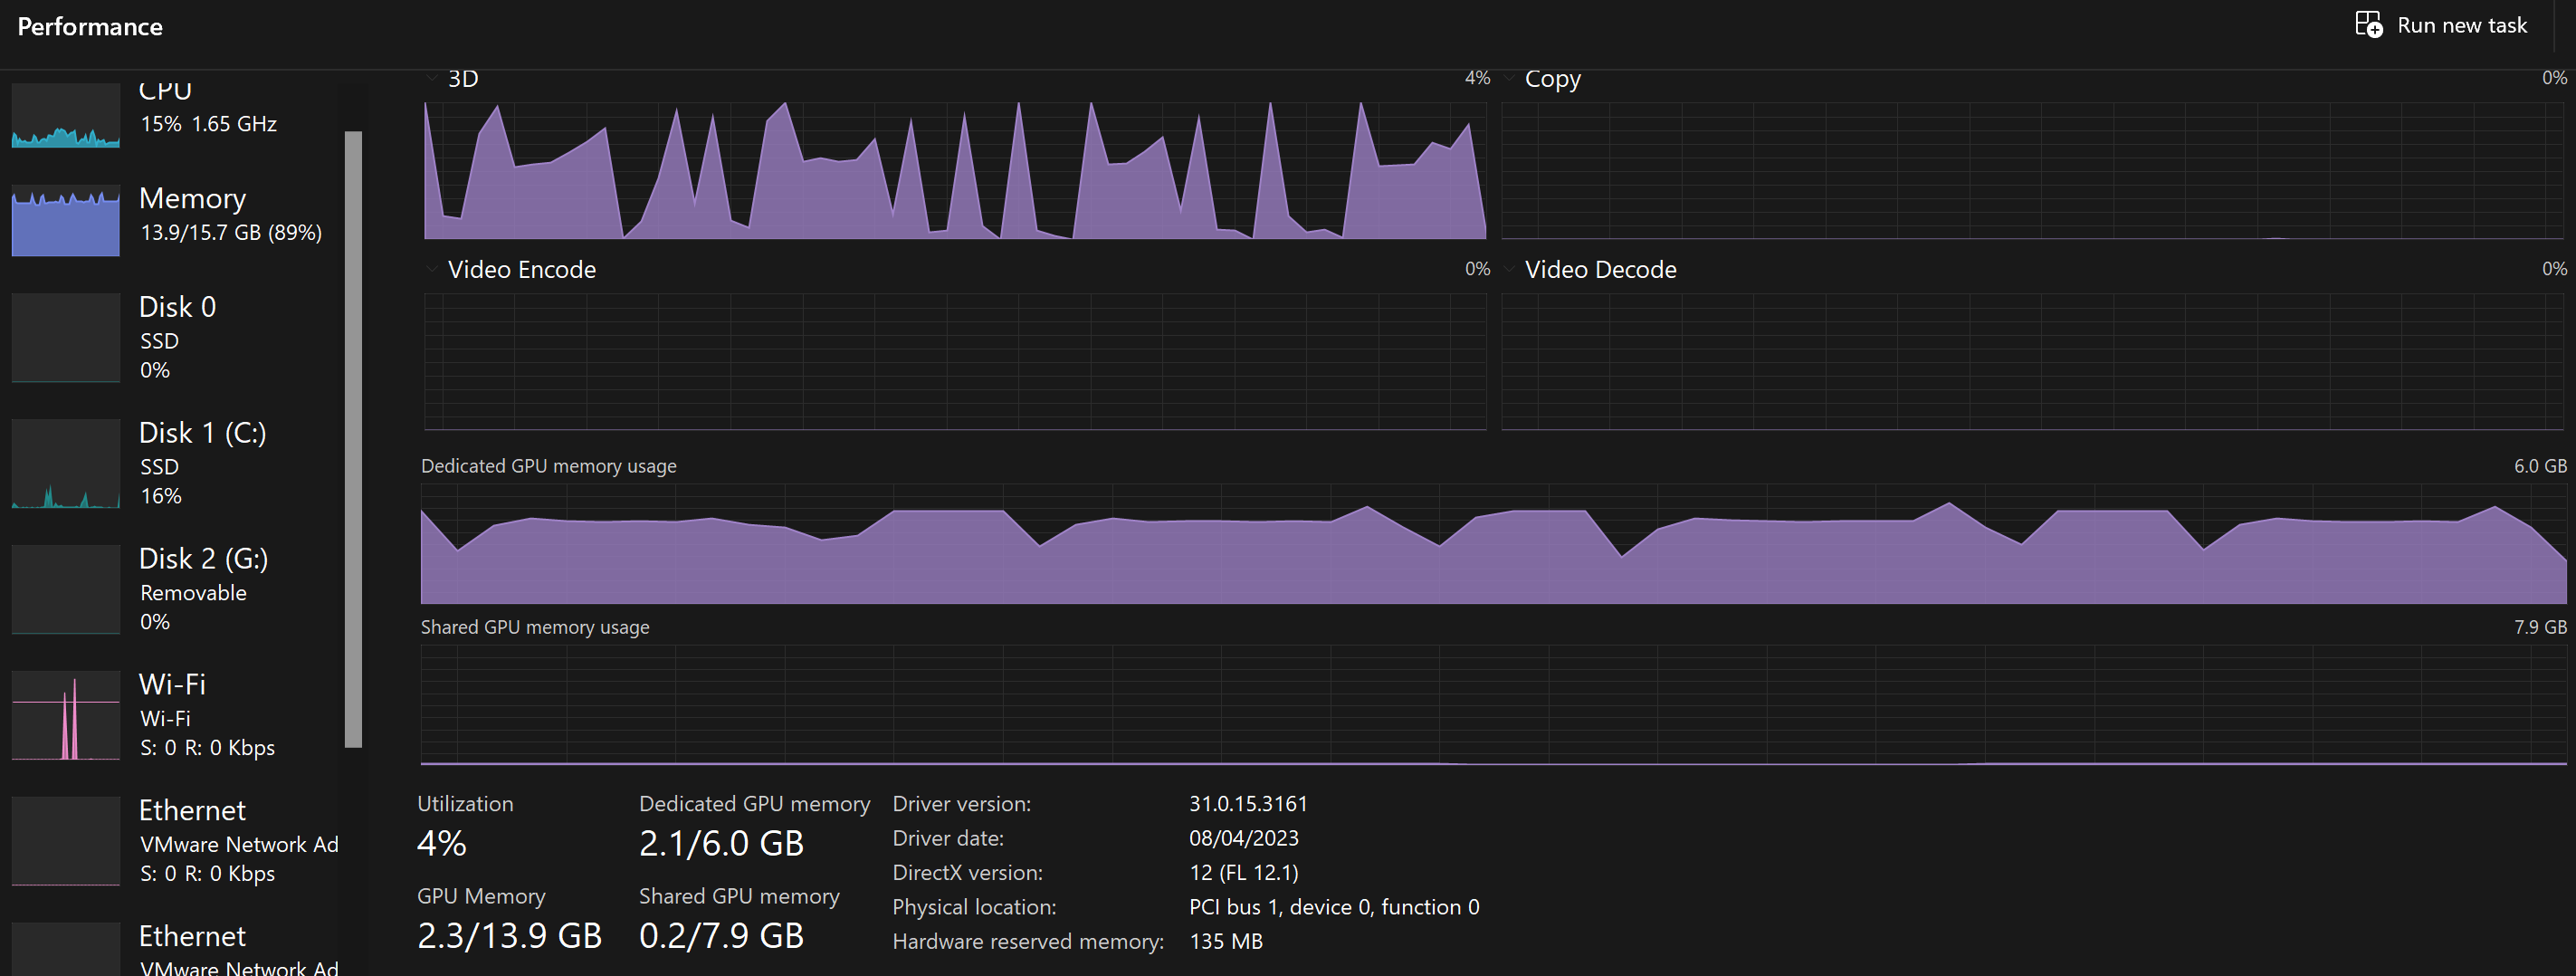Select the Wi-Fi network graph
2576x976 pixels.
[64, 714]
